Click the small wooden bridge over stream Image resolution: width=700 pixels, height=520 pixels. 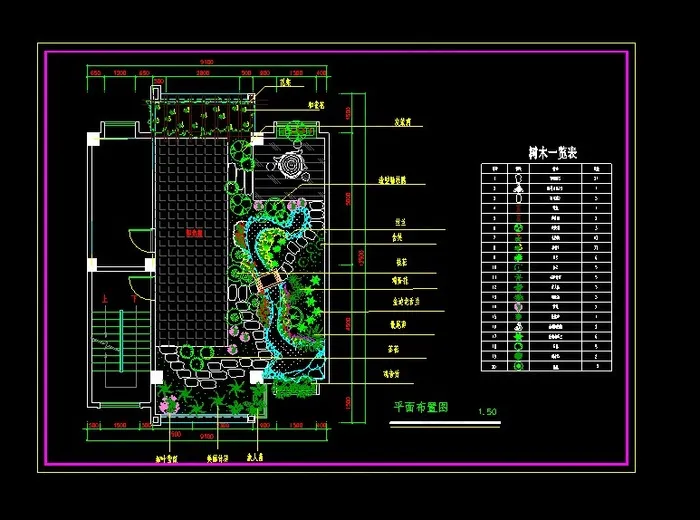coord(266,284)
